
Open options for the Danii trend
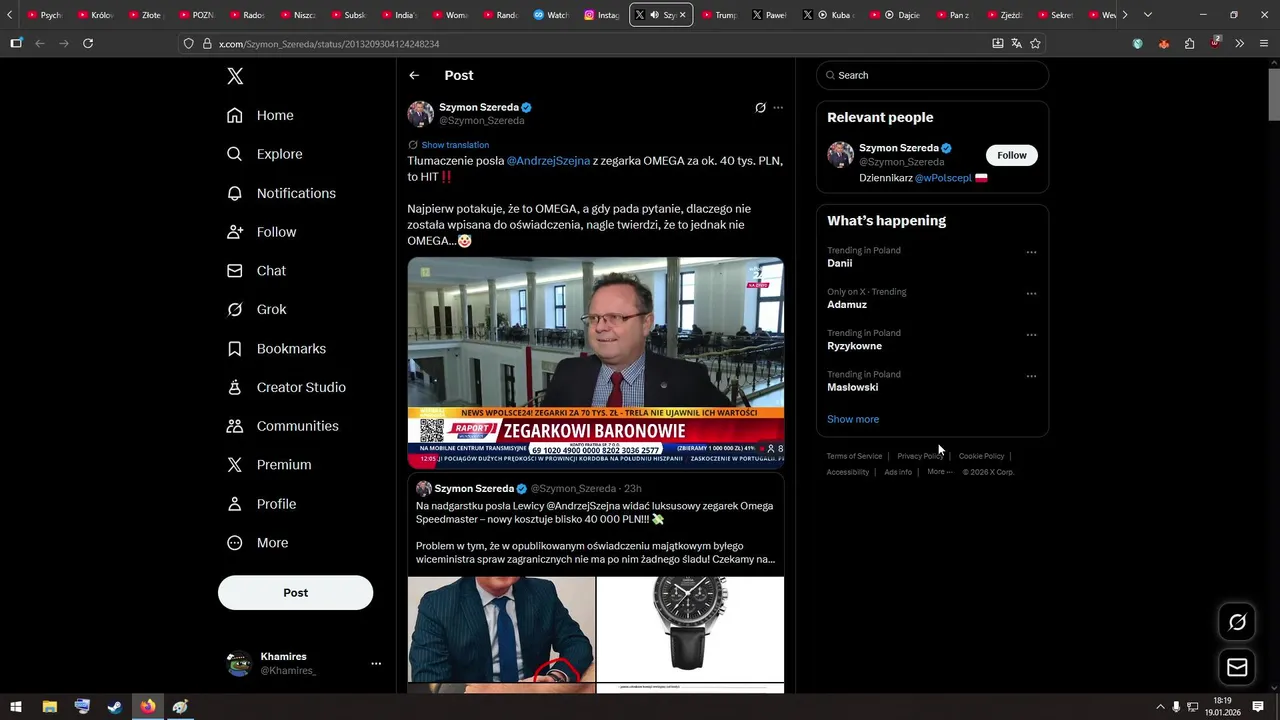pos(1031,252)
